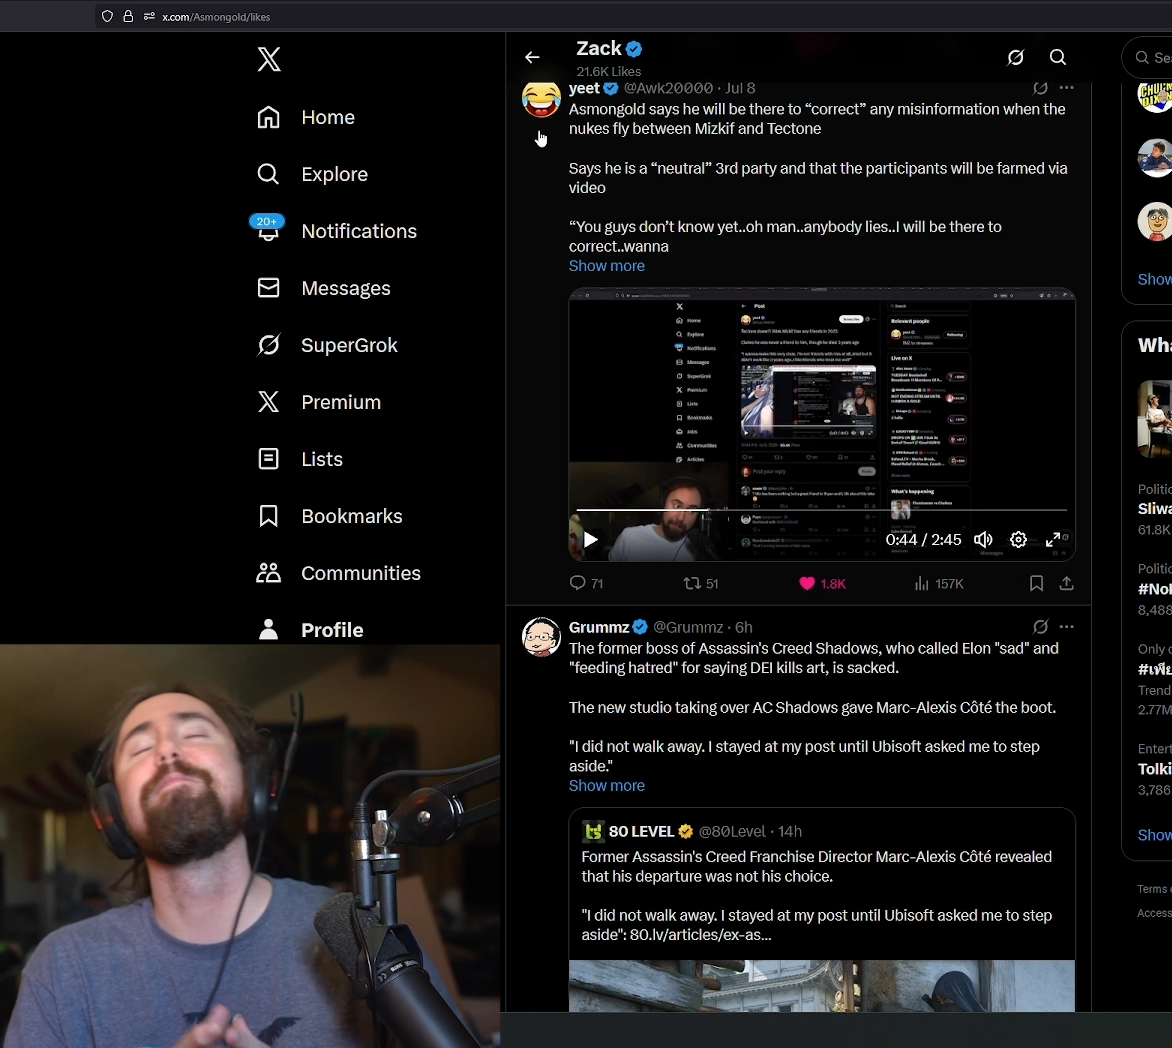Open Lists in the sidebar
1172x1048 pixels.
coord(300,458)
